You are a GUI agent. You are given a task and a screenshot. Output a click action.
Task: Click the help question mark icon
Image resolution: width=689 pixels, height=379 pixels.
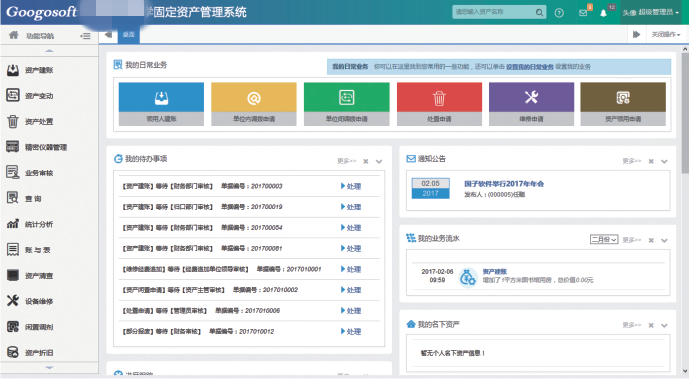click(x=559, y=13)
